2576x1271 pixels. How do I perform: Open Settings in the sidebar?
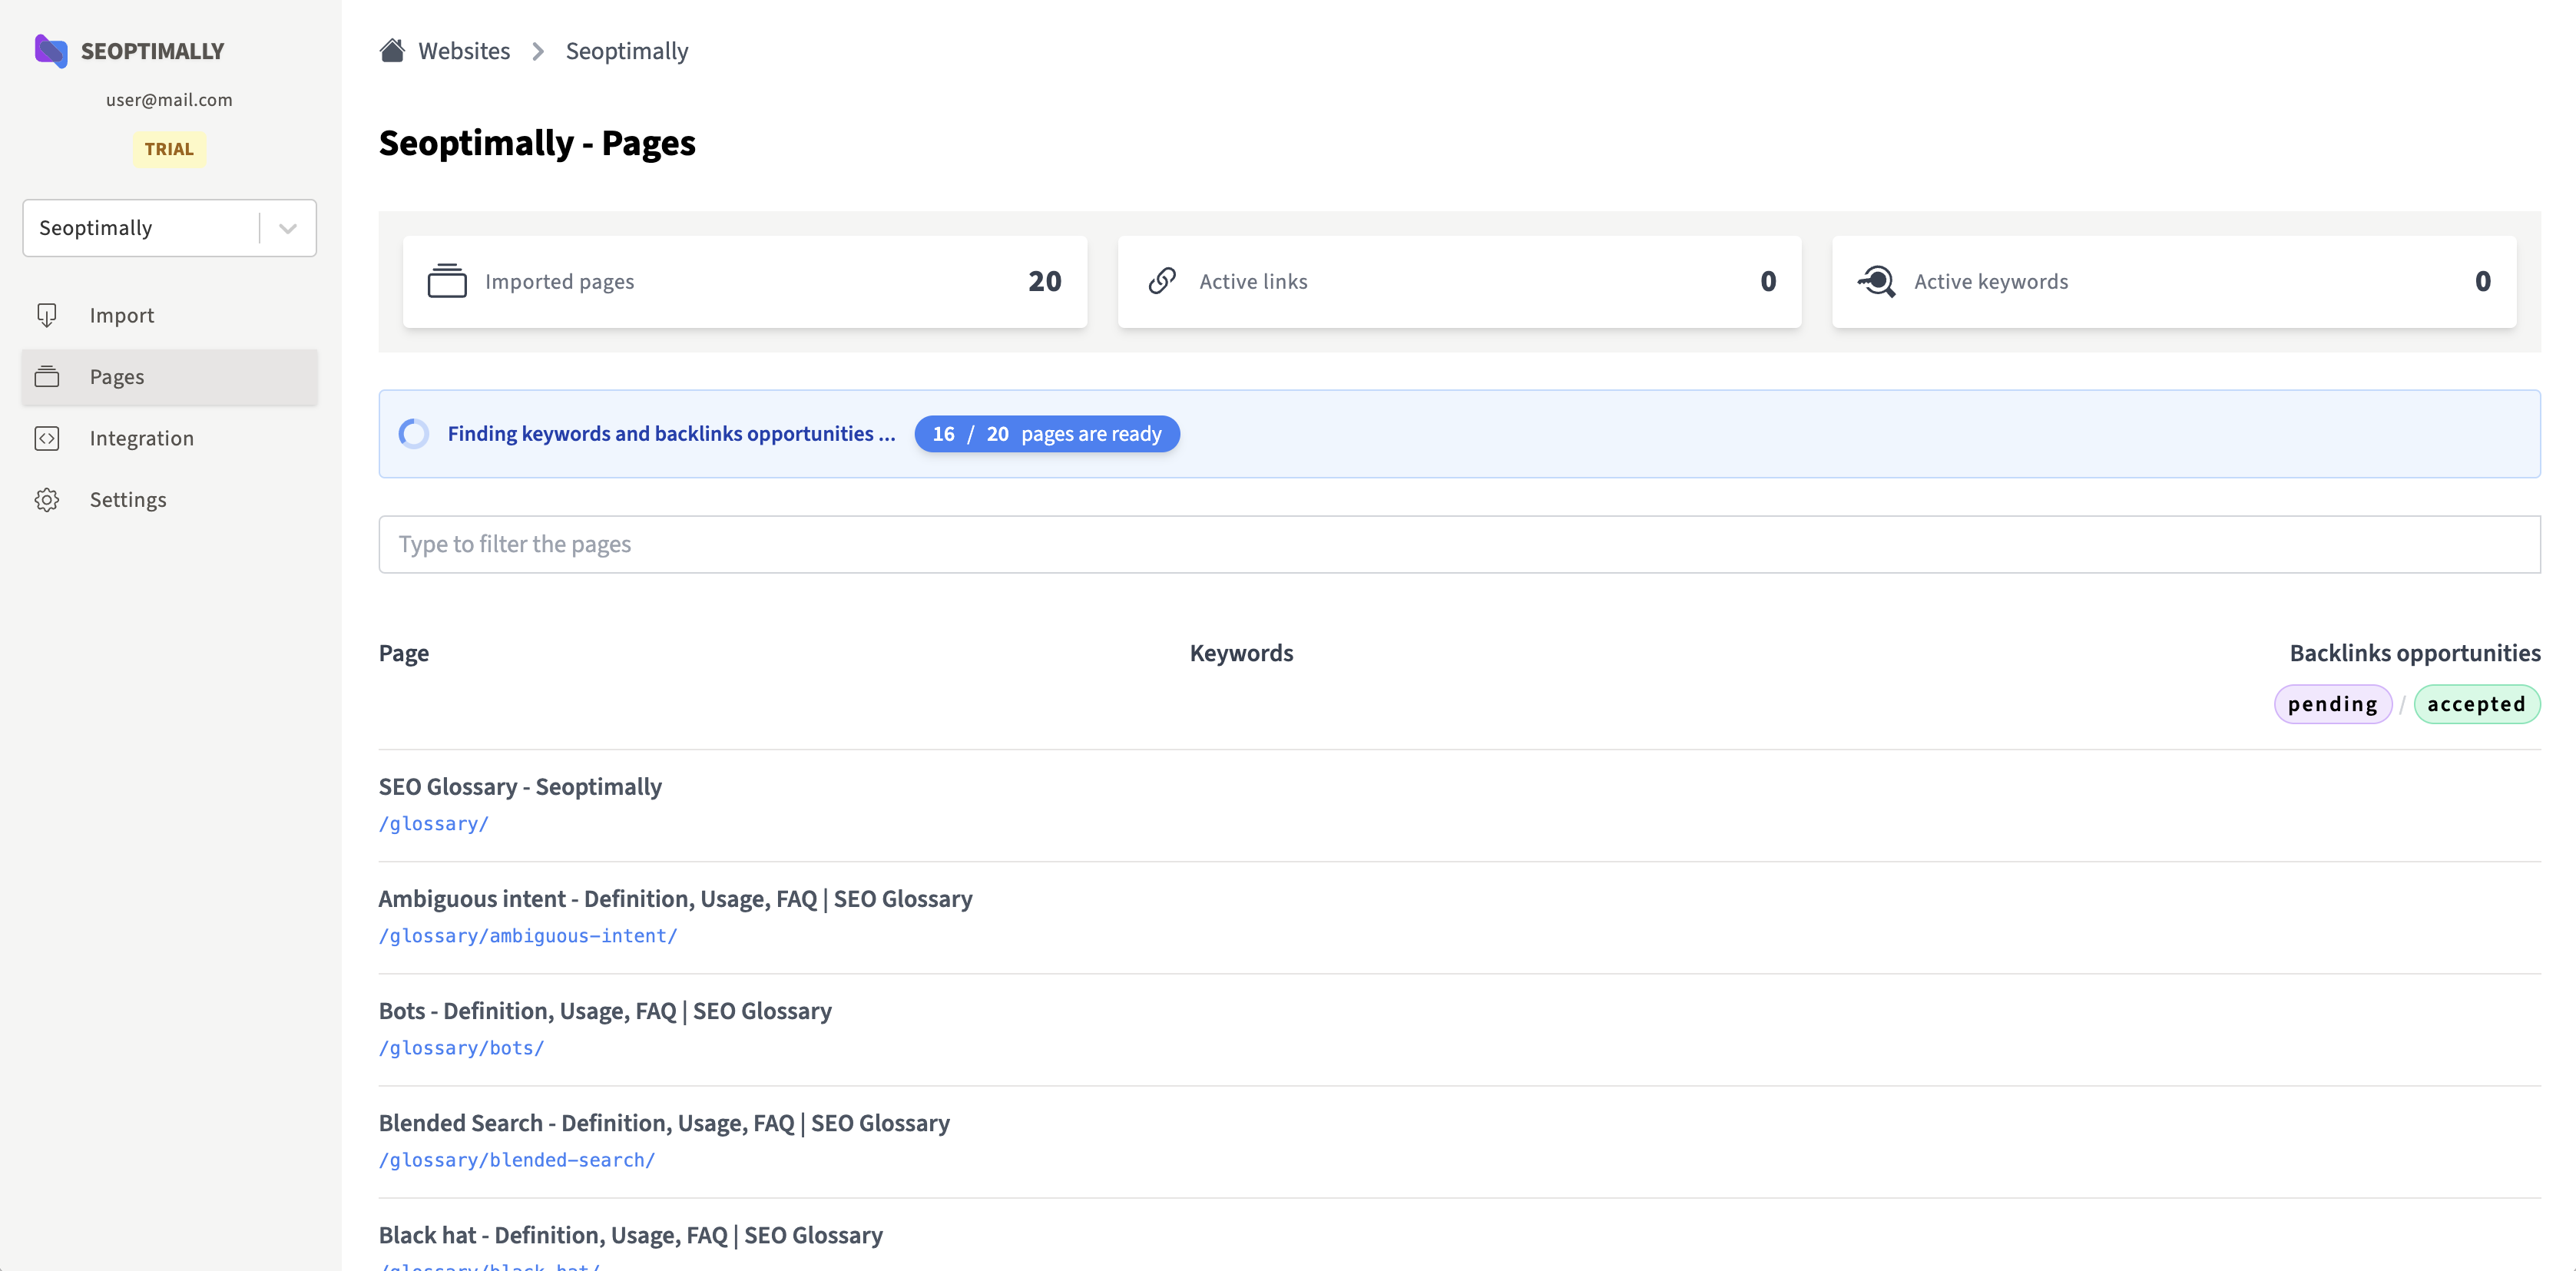170,500
